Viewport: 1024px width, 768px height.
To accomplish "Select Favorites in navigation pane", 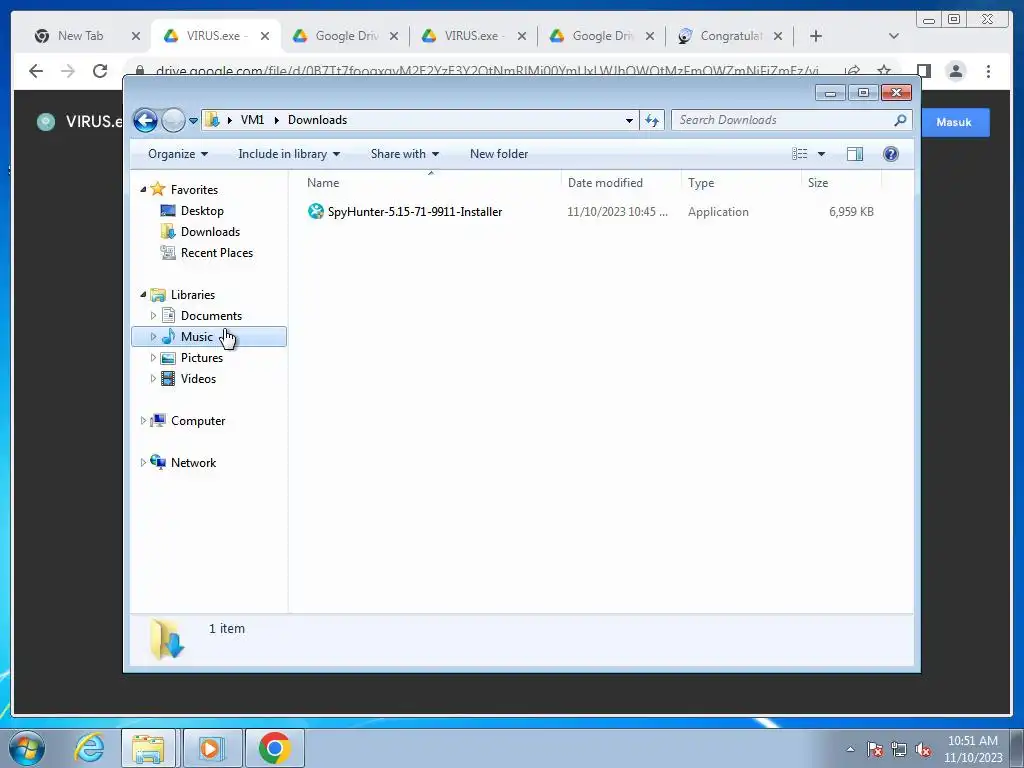I will pos(194,189).
